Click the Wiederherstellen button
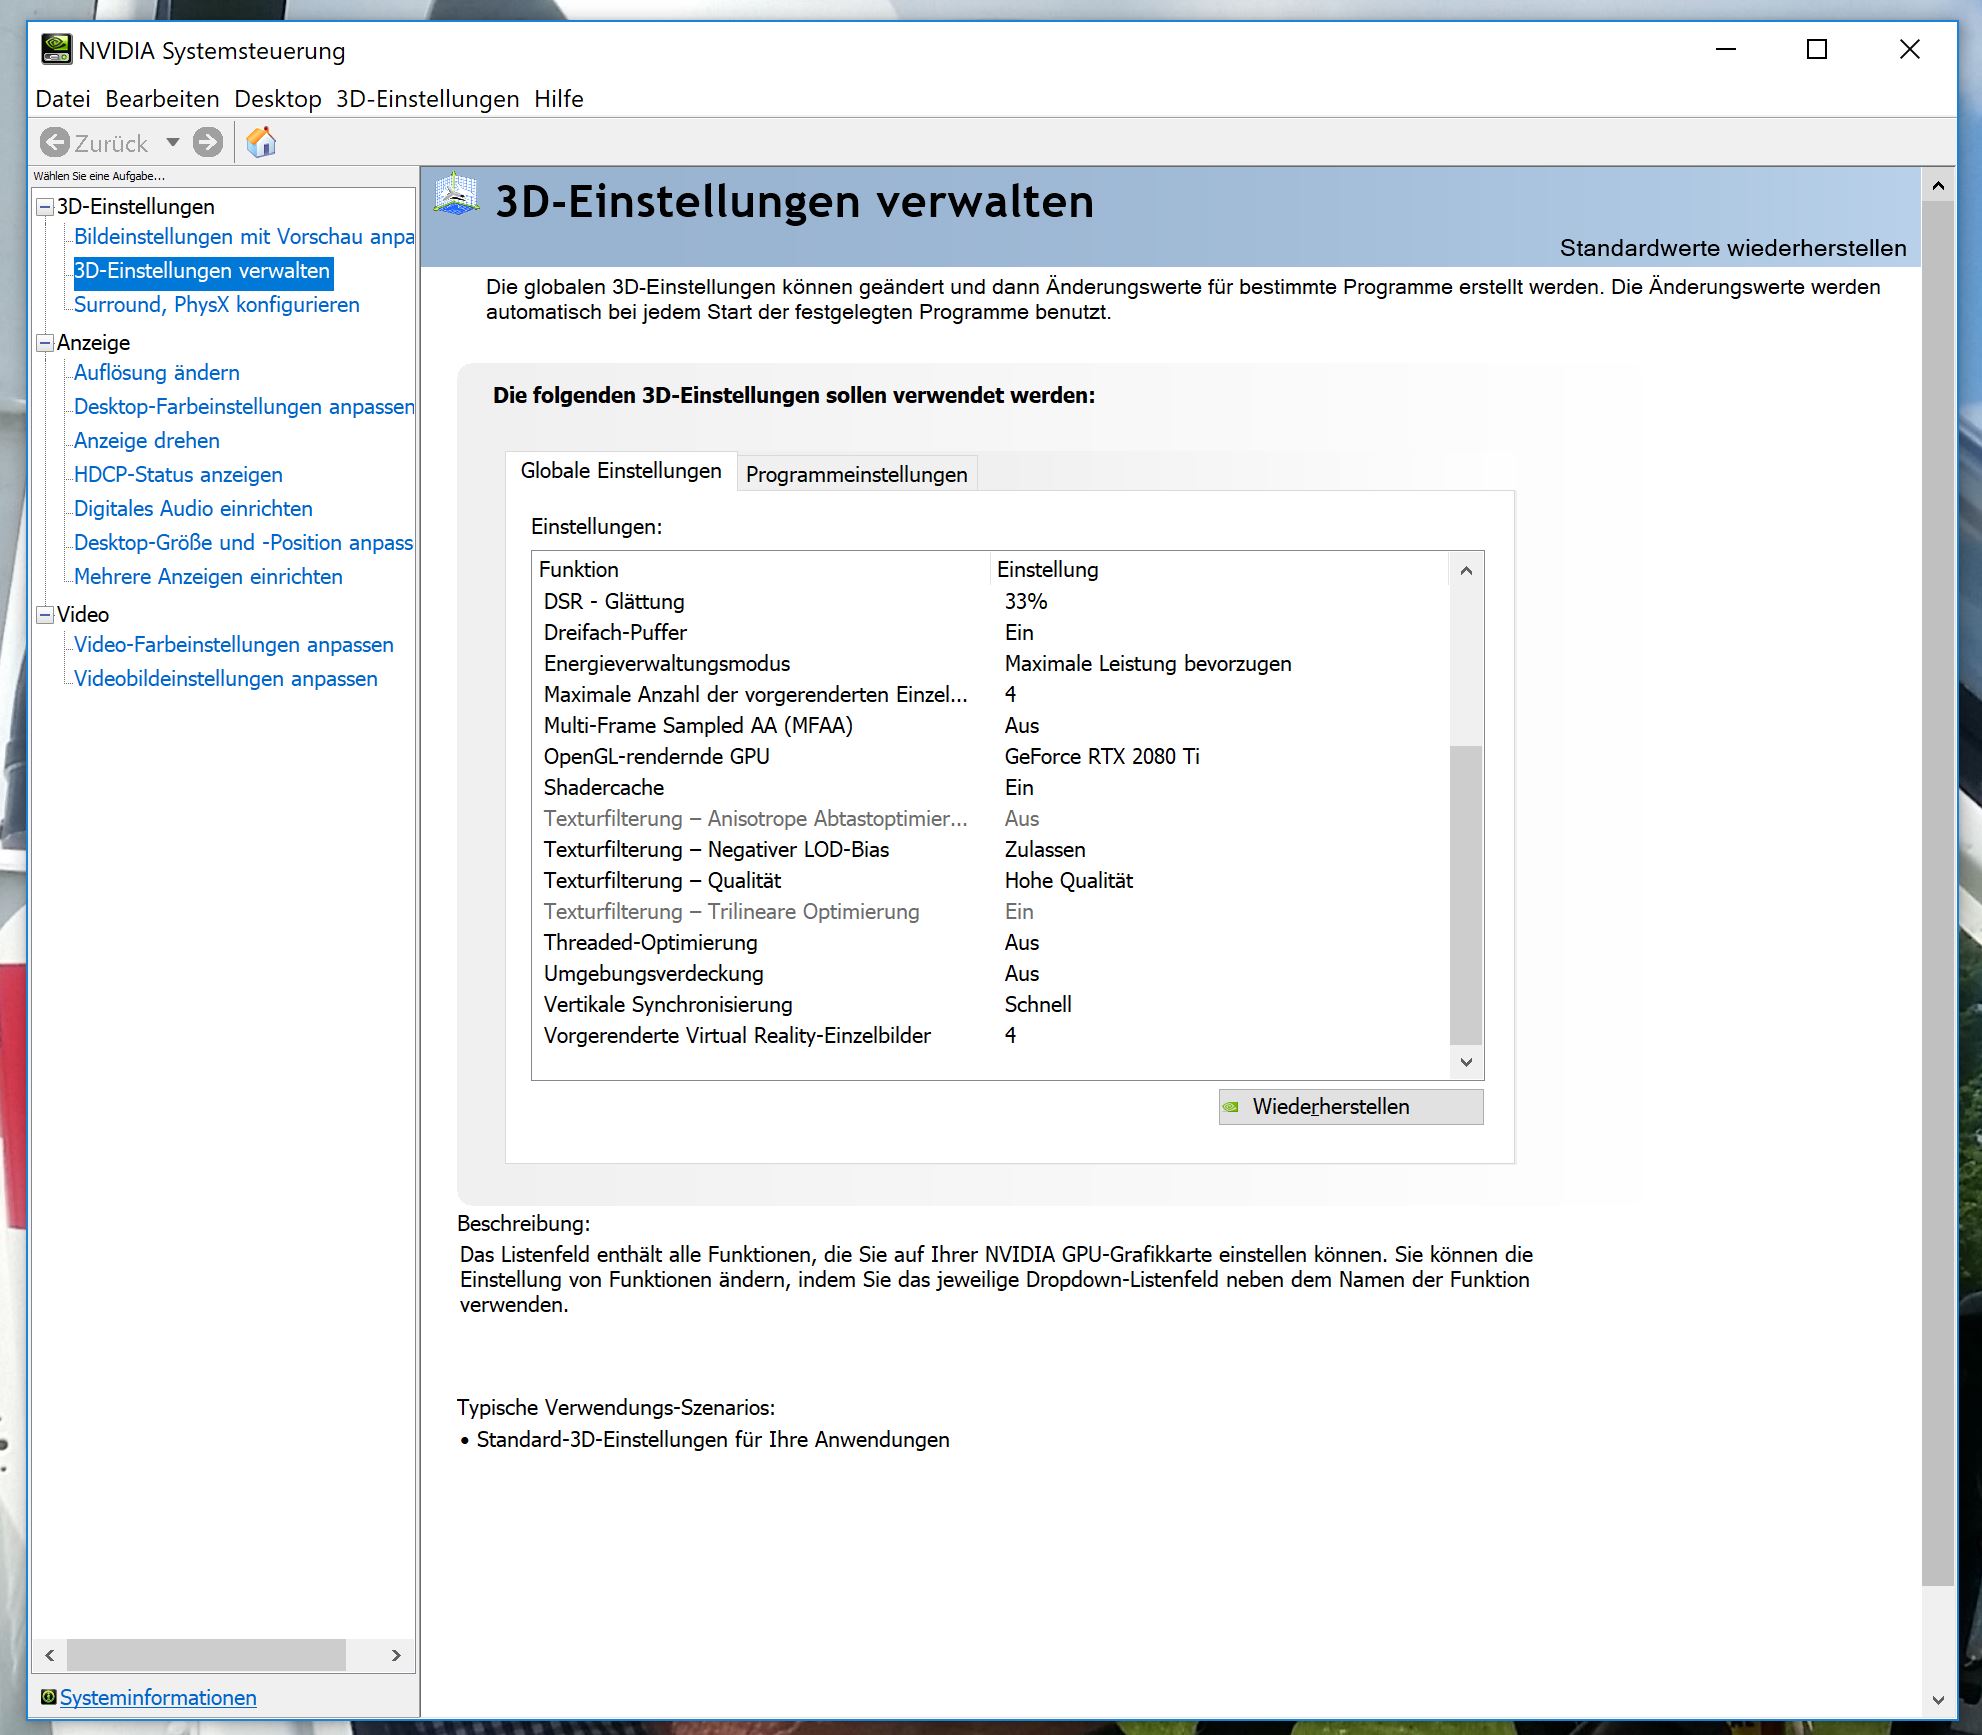Viewport: 1982px width, 1735px height. [x=1351, y=1107]
